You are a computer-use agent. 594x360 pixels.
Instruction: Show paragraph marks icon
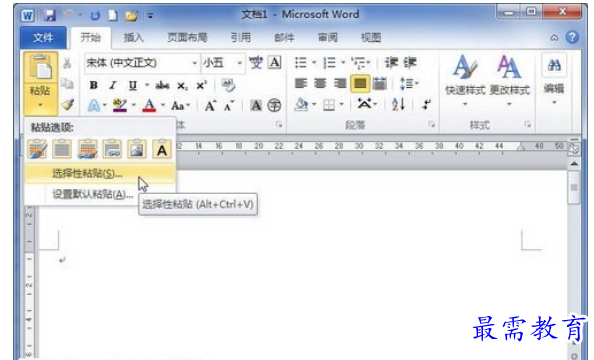[426, 104]
